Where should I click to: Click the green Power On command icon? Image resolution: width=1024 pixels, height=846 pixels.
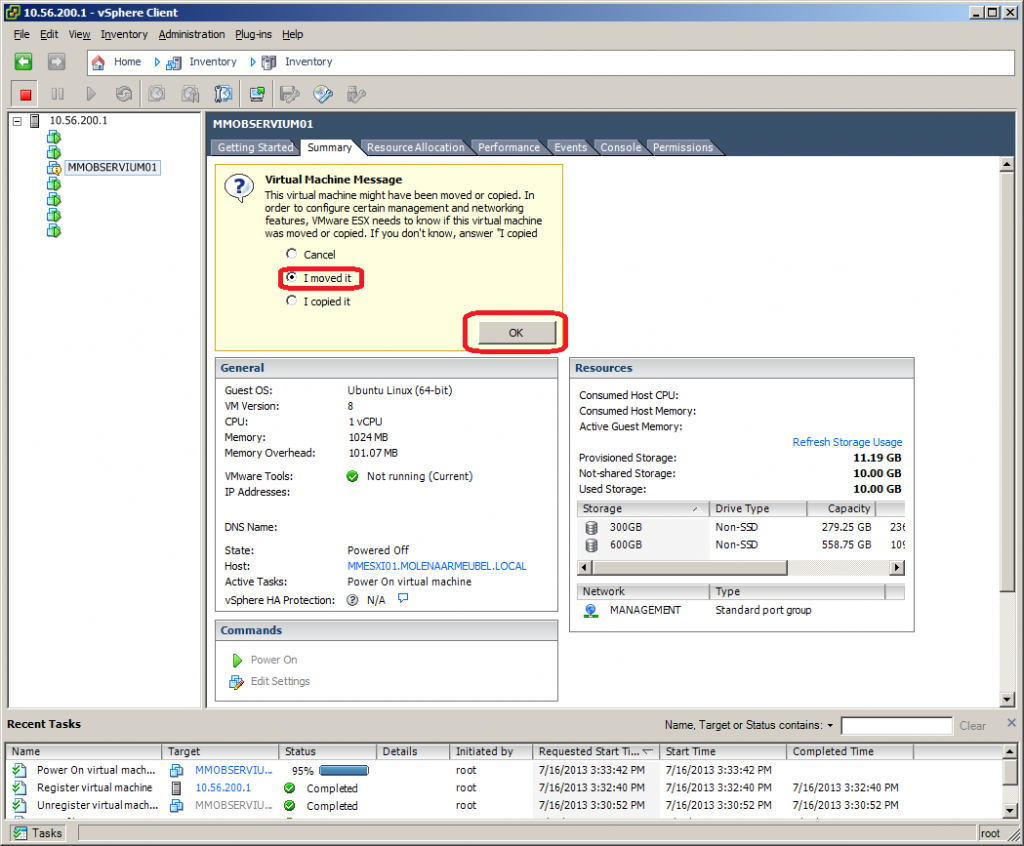coord(237,660)
